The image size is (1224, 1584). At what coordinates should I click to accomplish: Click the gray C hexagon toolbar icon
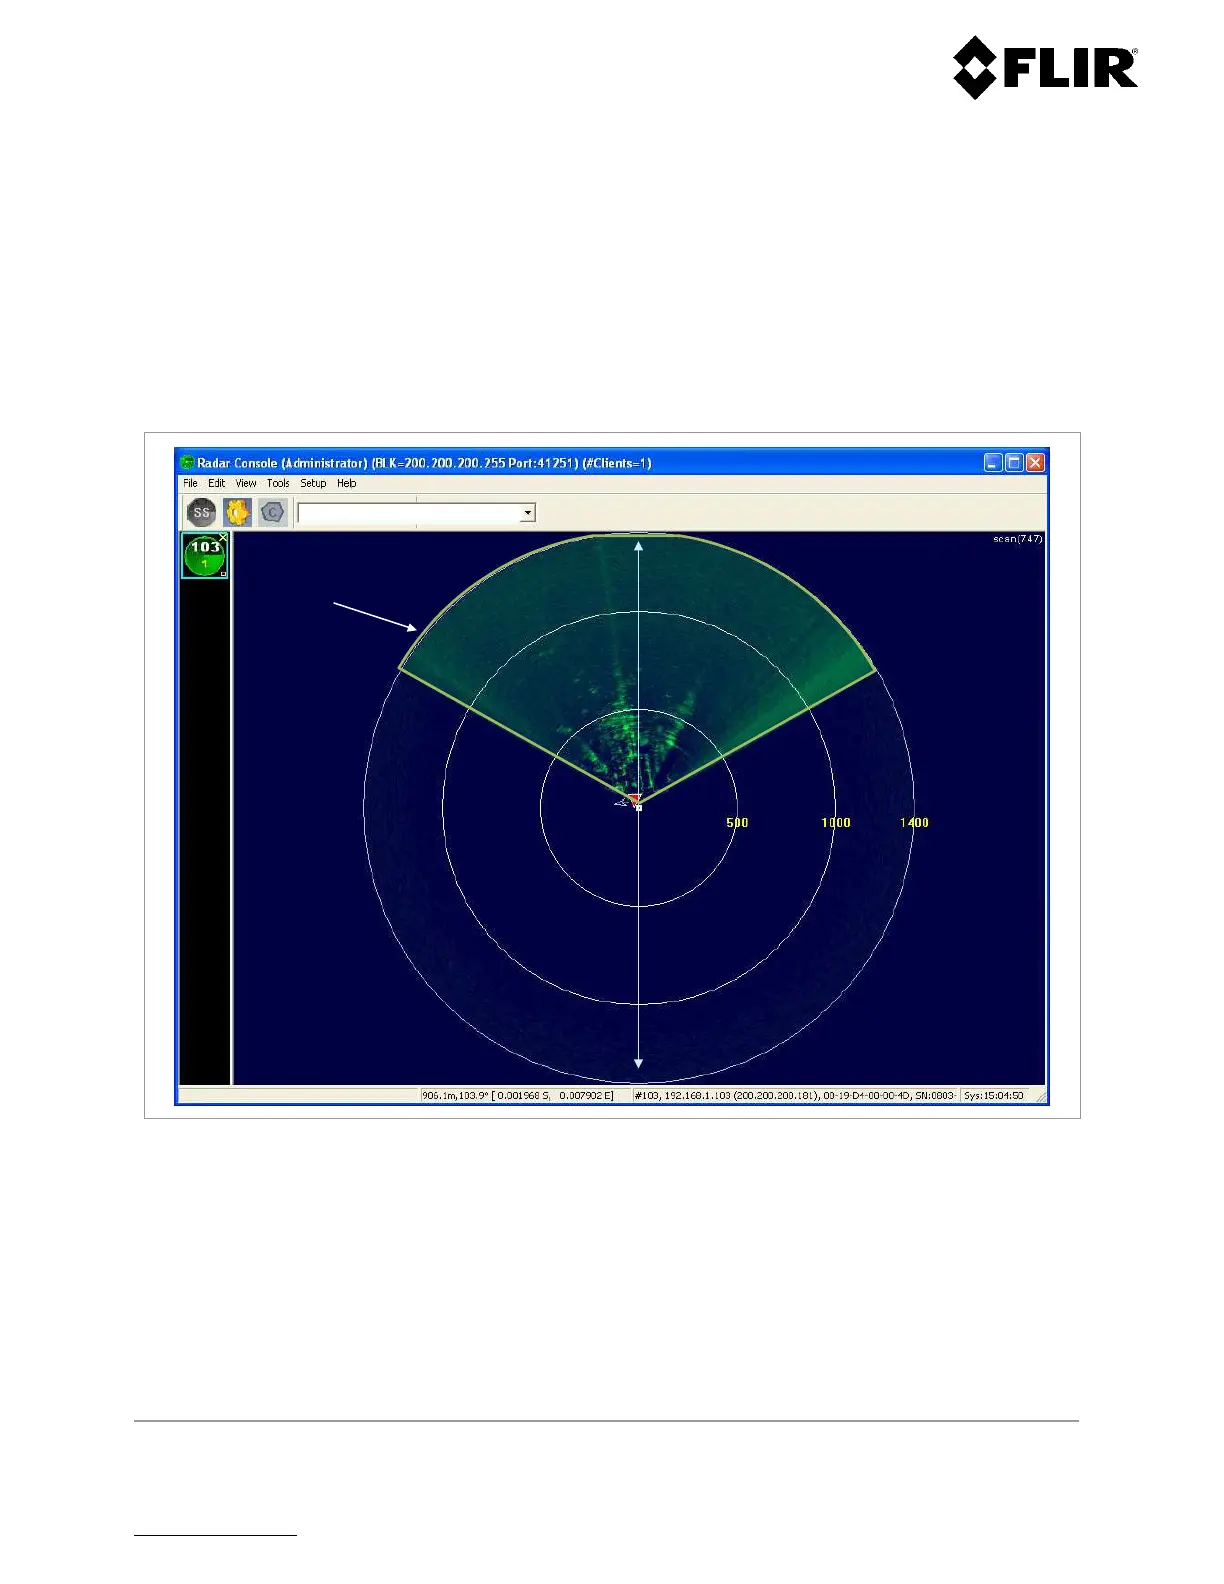coord(272,512)
